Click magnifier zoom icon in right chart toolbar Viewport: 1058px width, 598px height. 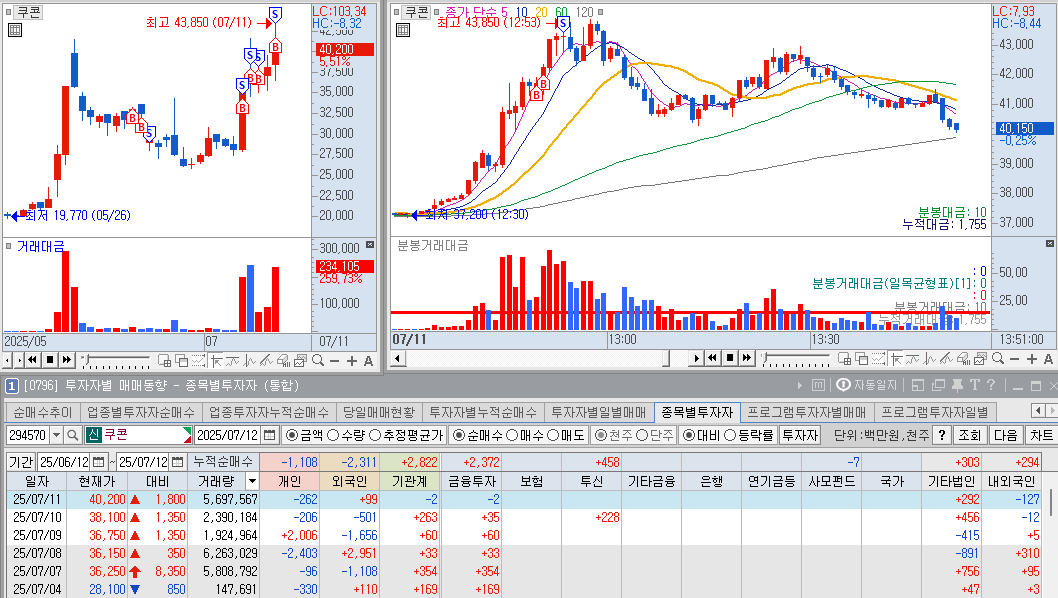click(x=998, y=358)
